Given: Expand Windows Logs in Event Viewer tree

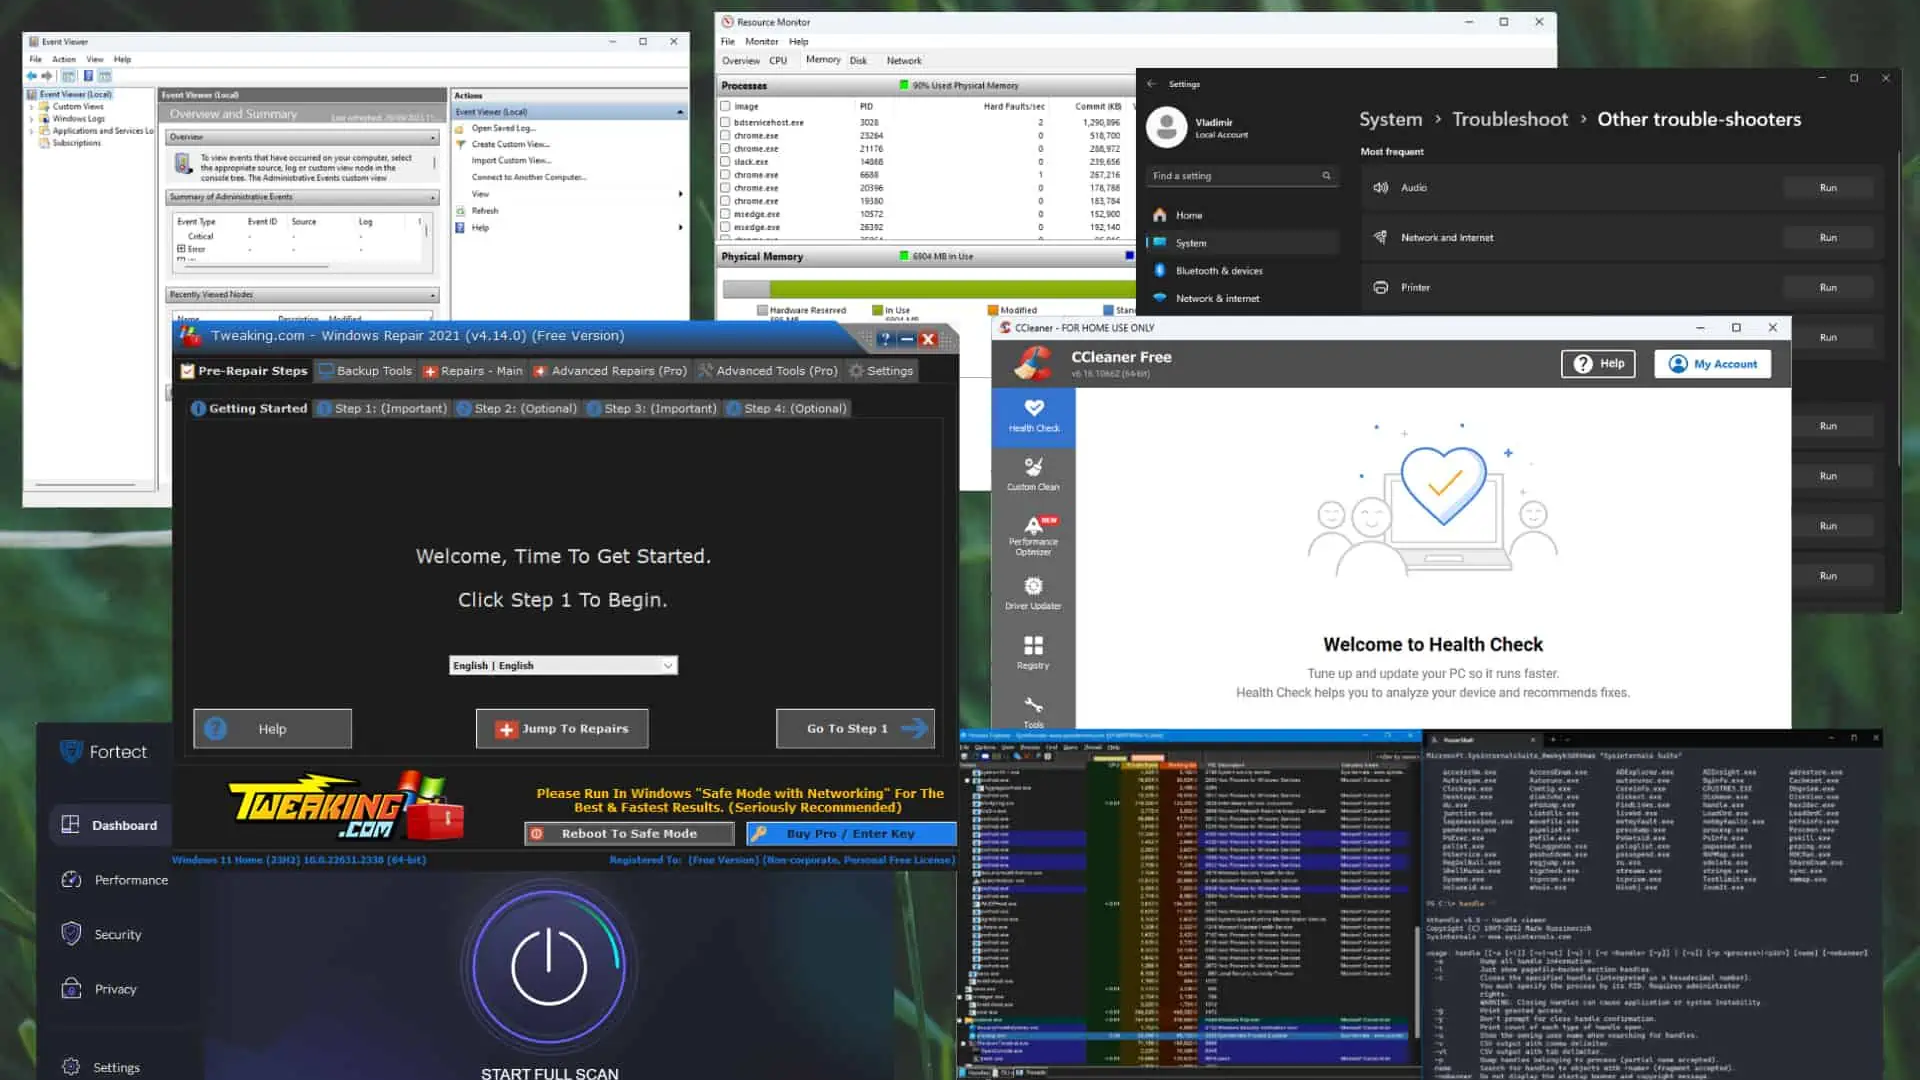Looking at the screenshot, I should click(x=32, y=119).
